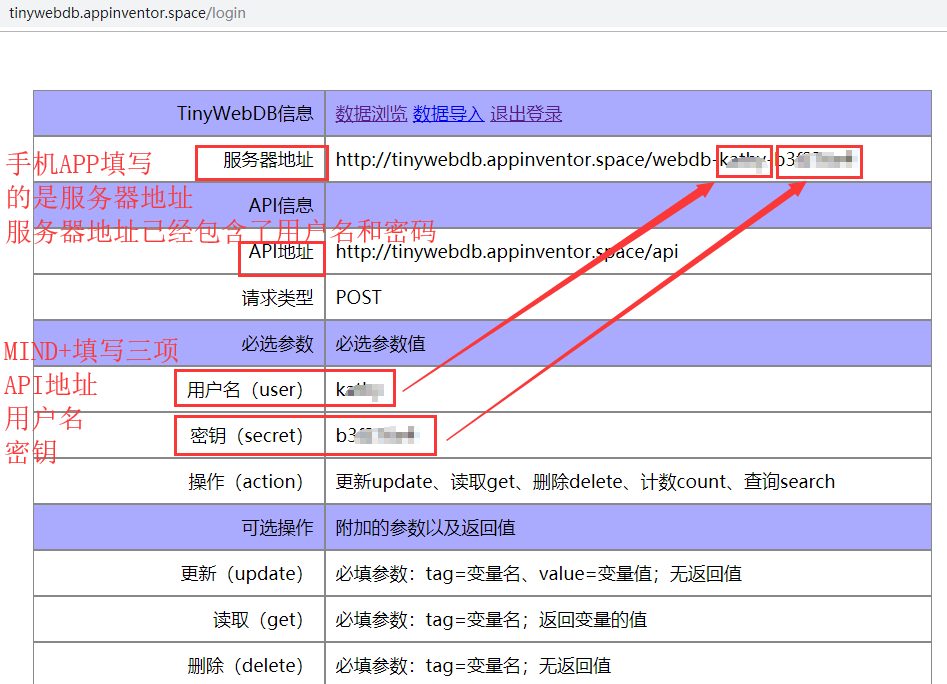Select the text 返回变量的值 in get row
947x684 pixels.
click(592, 619)
